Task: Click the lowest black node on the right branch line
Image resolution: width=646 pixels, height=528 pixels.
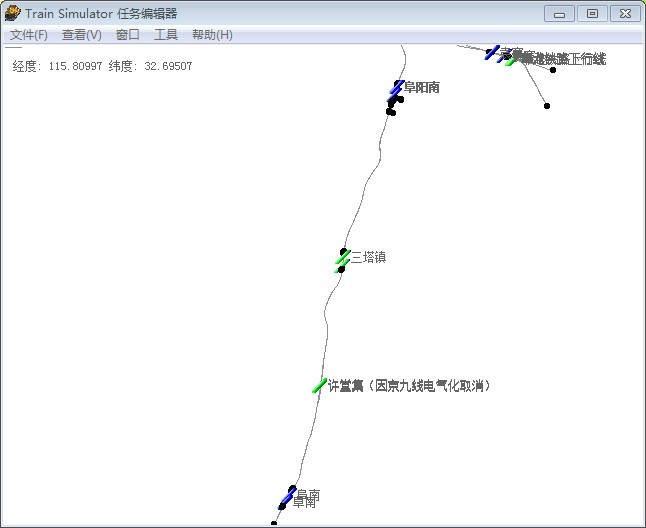Action: click(x=547, y=106)
